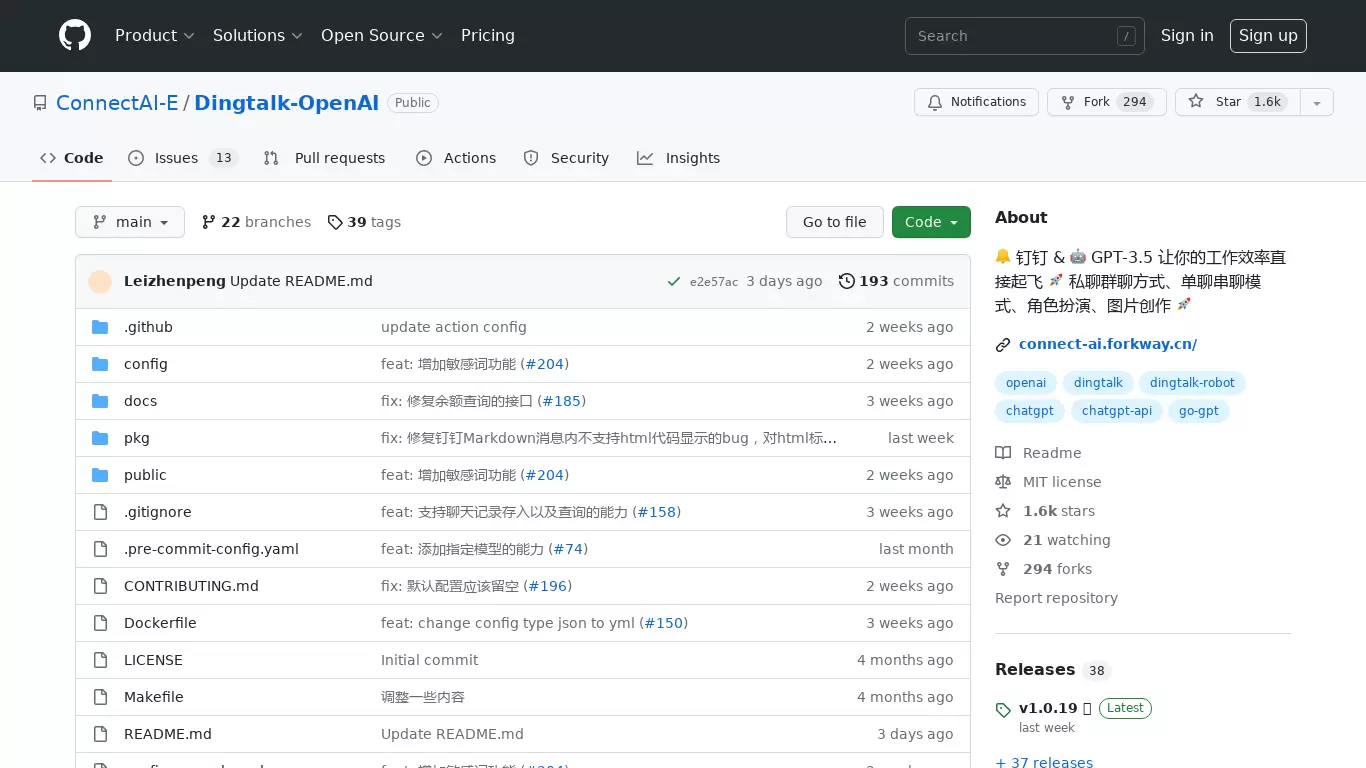Open pull request #158 link
1366x768 pixels.
coord(657,512)
